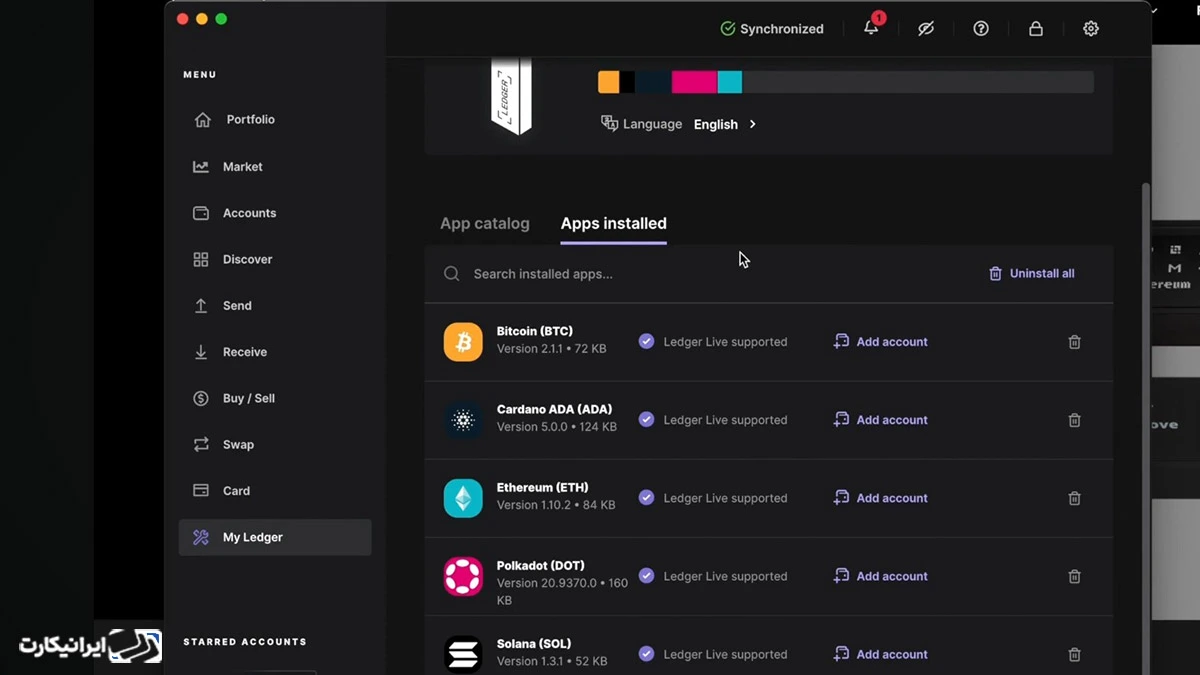Image resolution: width=1200 pixels, height=675 pixels.
Task: Uninstall Solana app via trash icon
Action: click(1075, 654)
